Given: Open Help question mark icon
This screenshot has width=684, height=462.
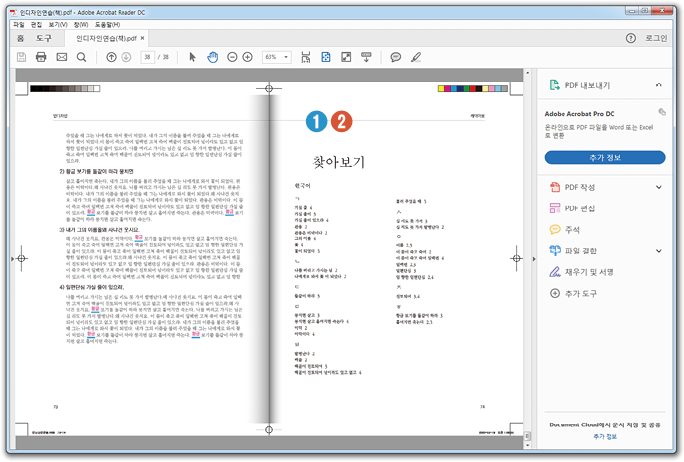Looking at the screenshot, I should pyautogui.click(x=631, y=38).
